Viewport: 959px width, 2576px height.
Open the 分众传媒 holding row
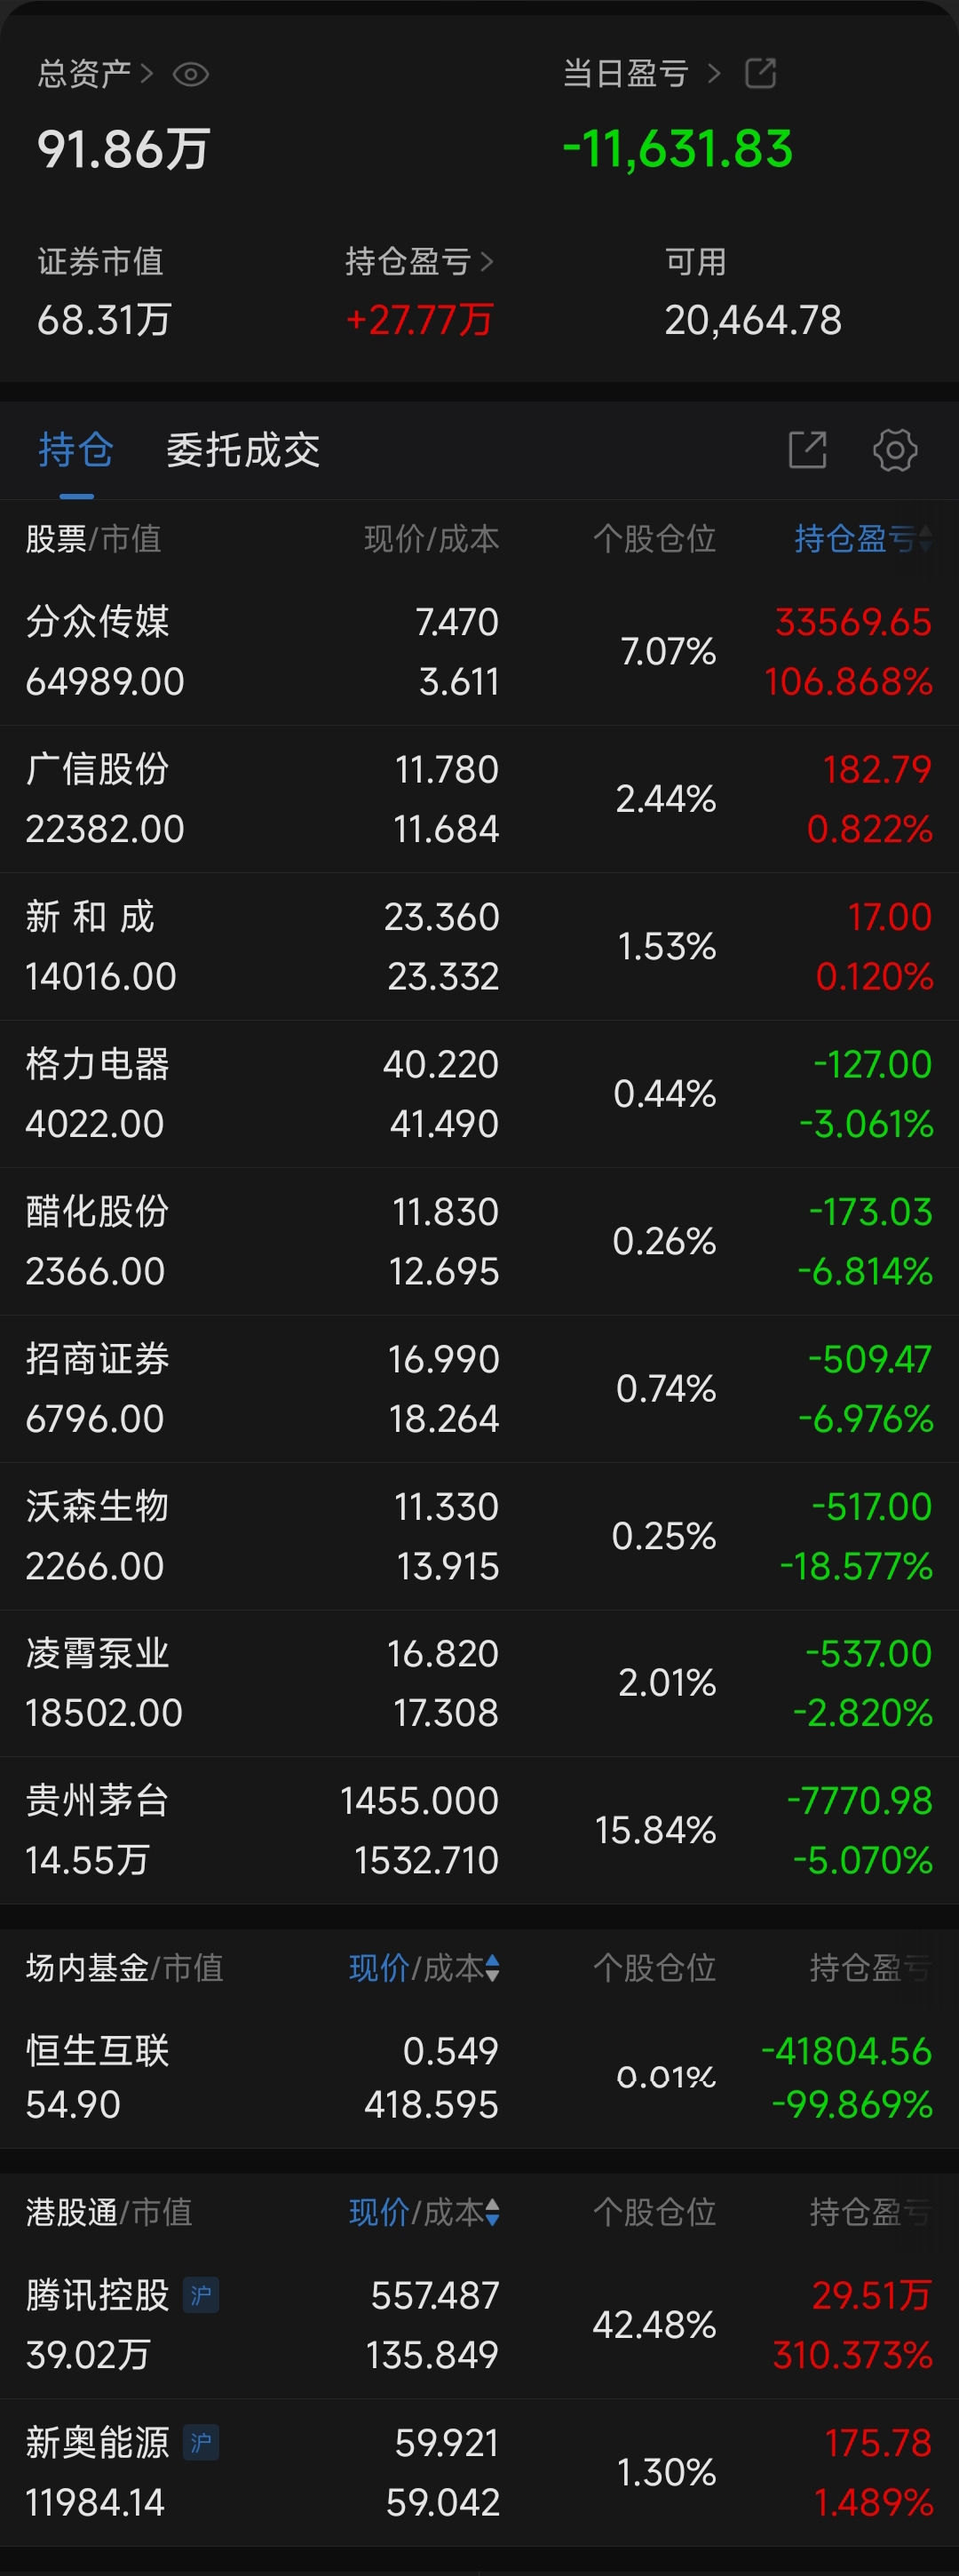pyautogui.click(x=479, y=651)
